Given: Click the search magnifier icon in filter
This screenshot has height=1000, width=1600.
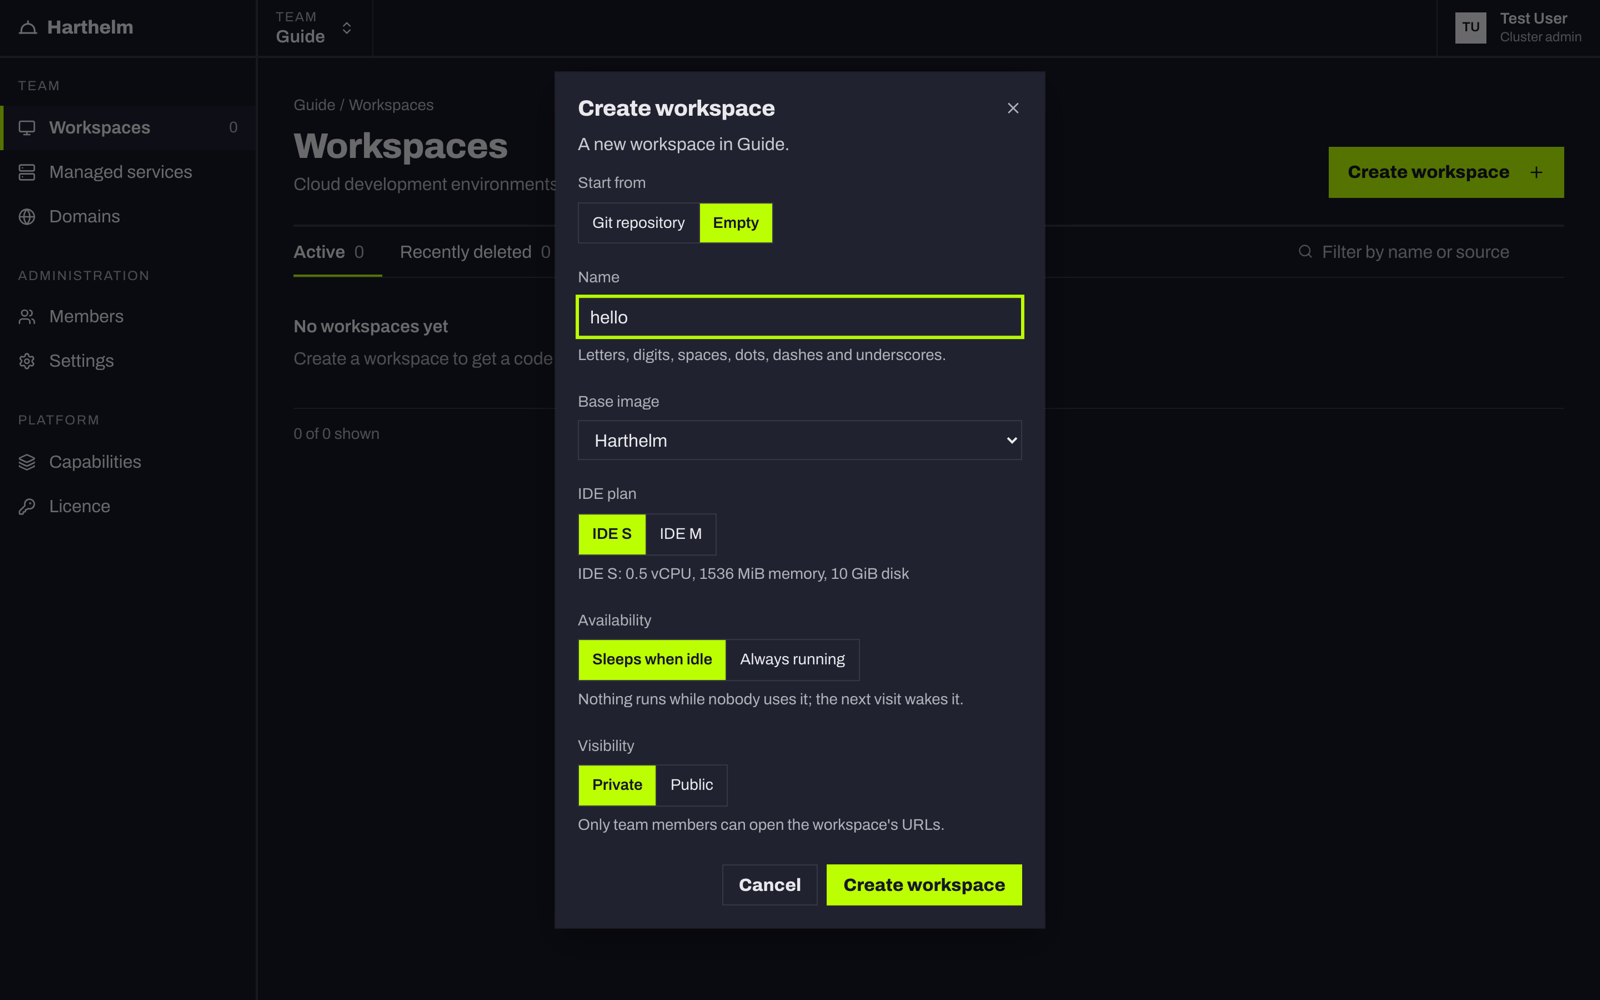Looking at the screenshot, I should tap(1305, 252).
